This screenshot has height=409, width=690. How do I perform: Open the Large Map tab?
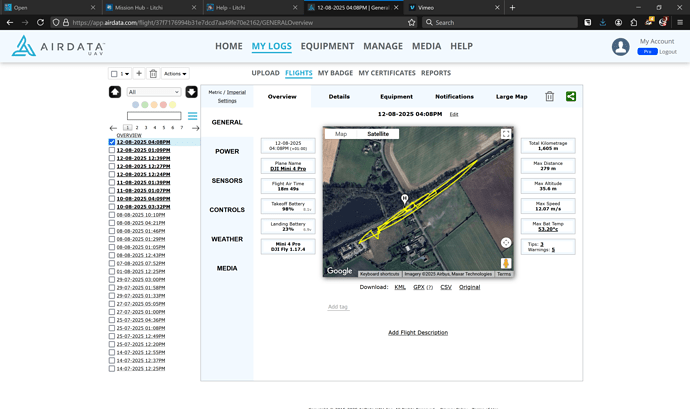[x=511, y=96]
